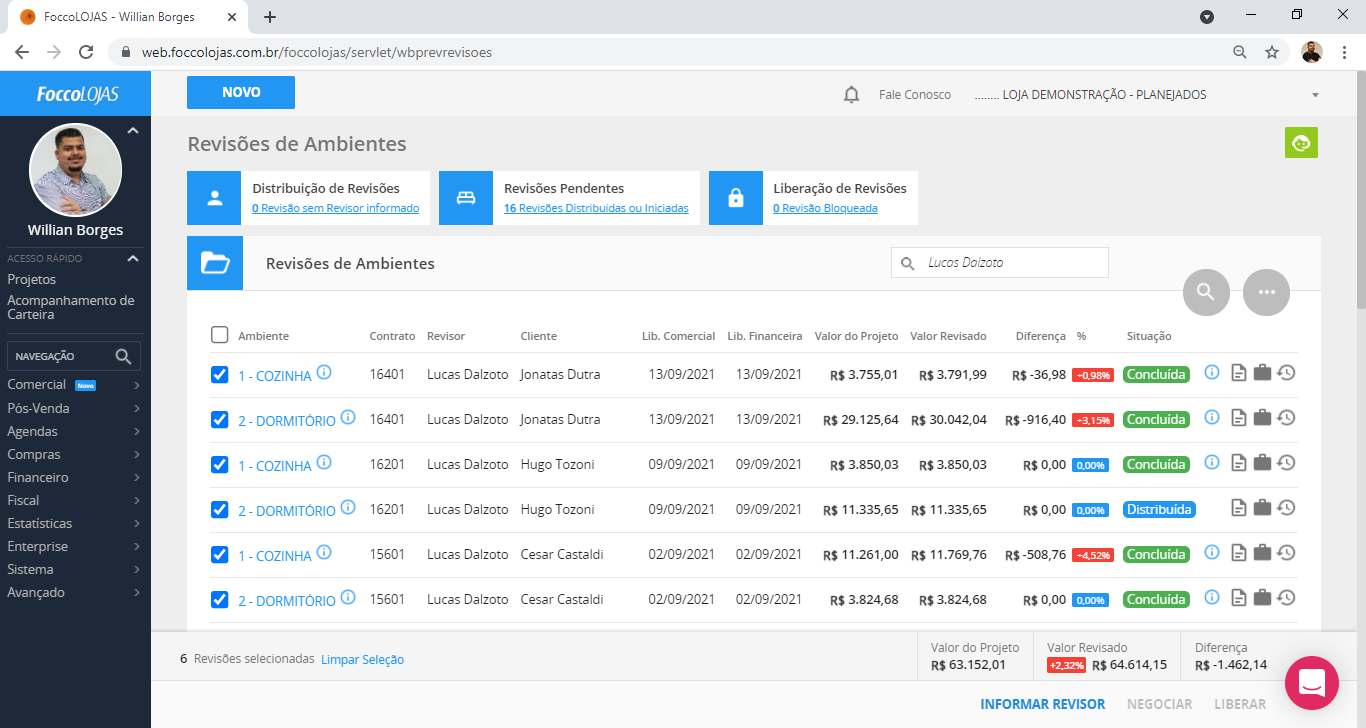The width and height of the screenshot is (1366, 728).
Task: Collapse the Acesso Rápido section
Action: [133, 259]
